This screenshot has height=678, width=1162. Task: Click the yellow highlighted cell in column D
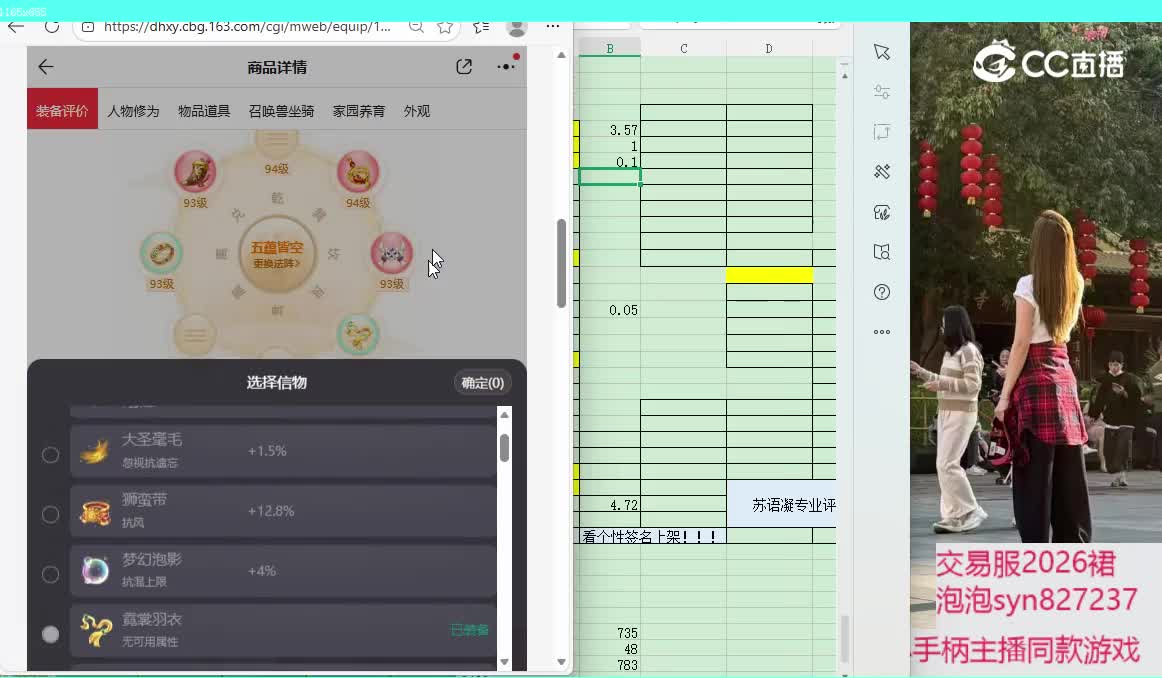click(769, 275)
